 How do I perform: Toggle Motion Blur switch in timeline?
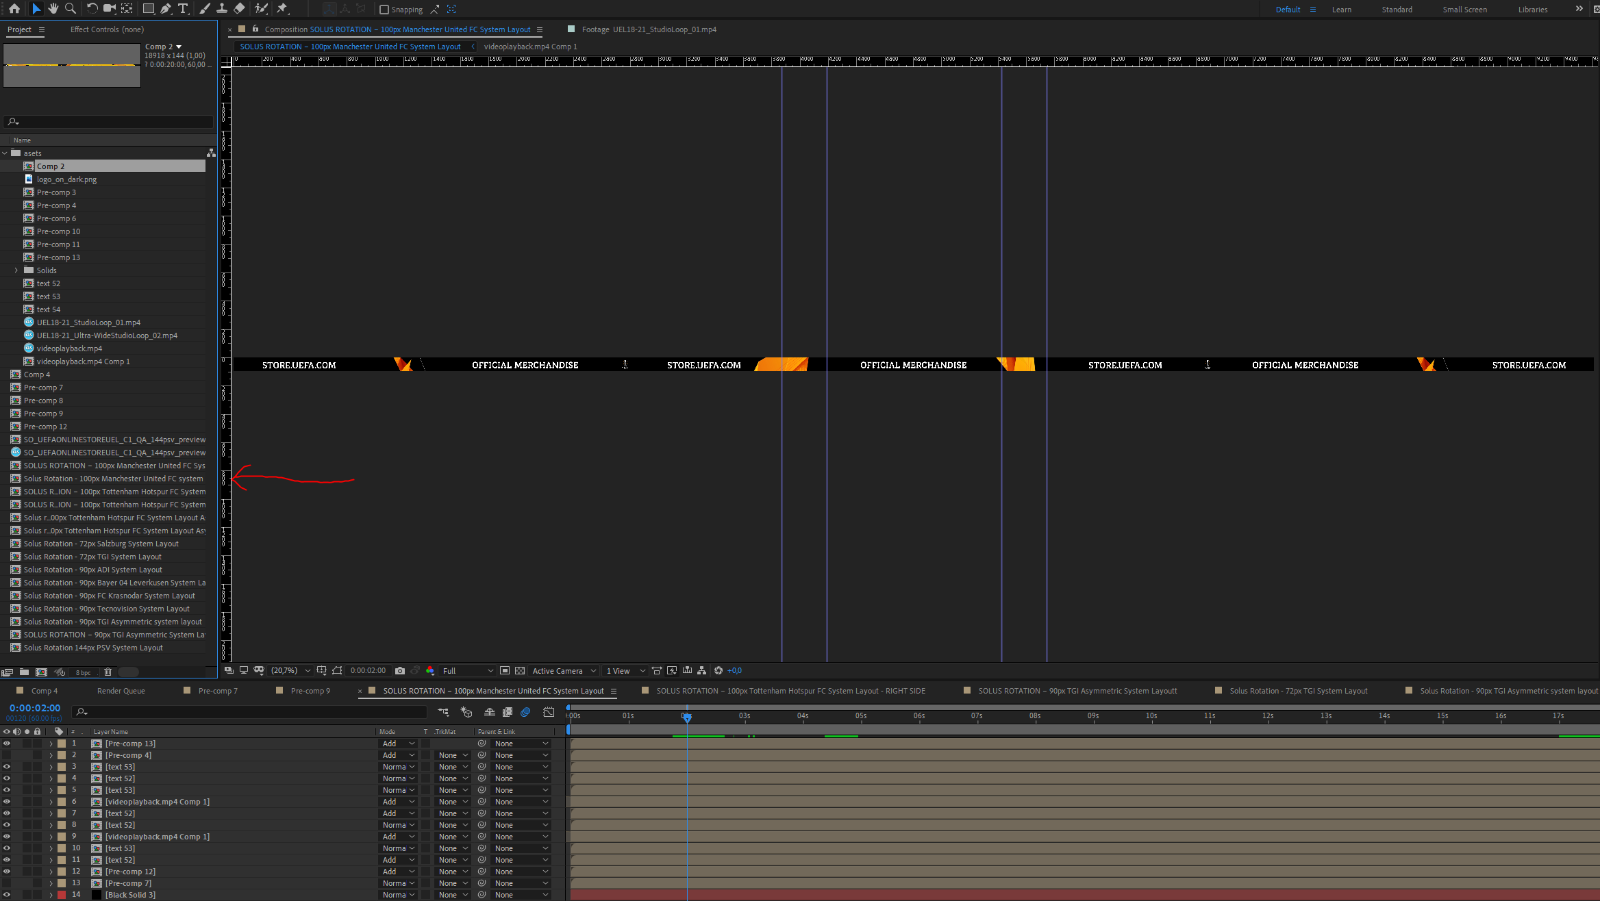point(525,712)
